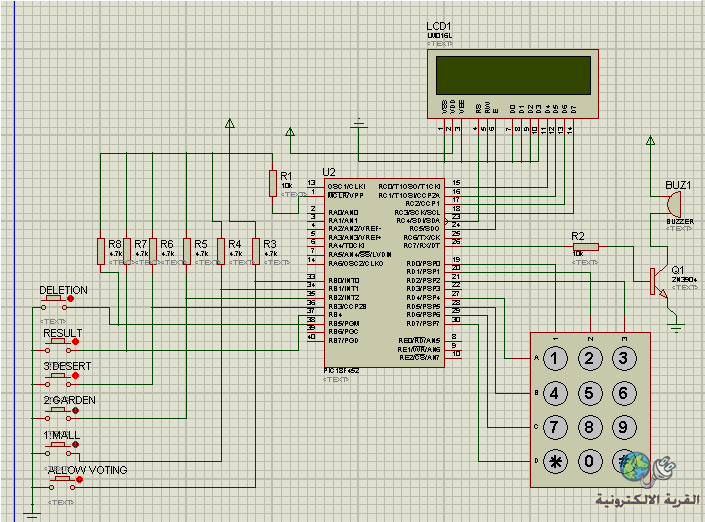The image size is (705, 522).
Task: Select the BUZ1 buzzer component
Action: click(674, 205)
